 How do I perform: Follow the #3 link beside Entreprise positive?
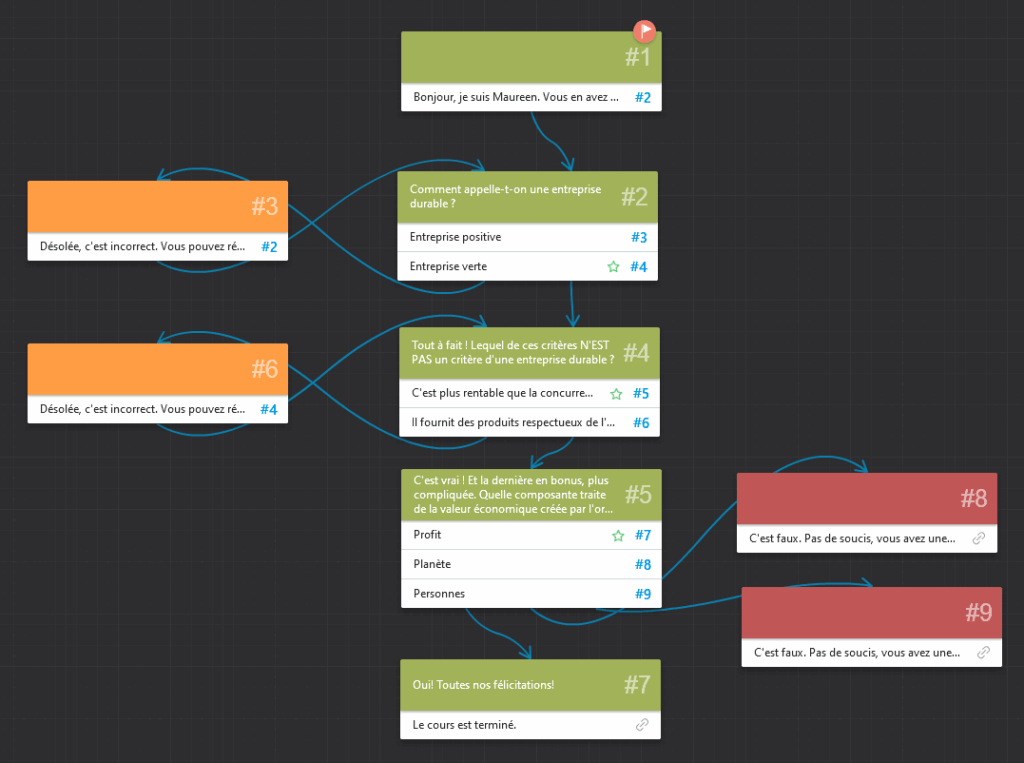(639, 237)
